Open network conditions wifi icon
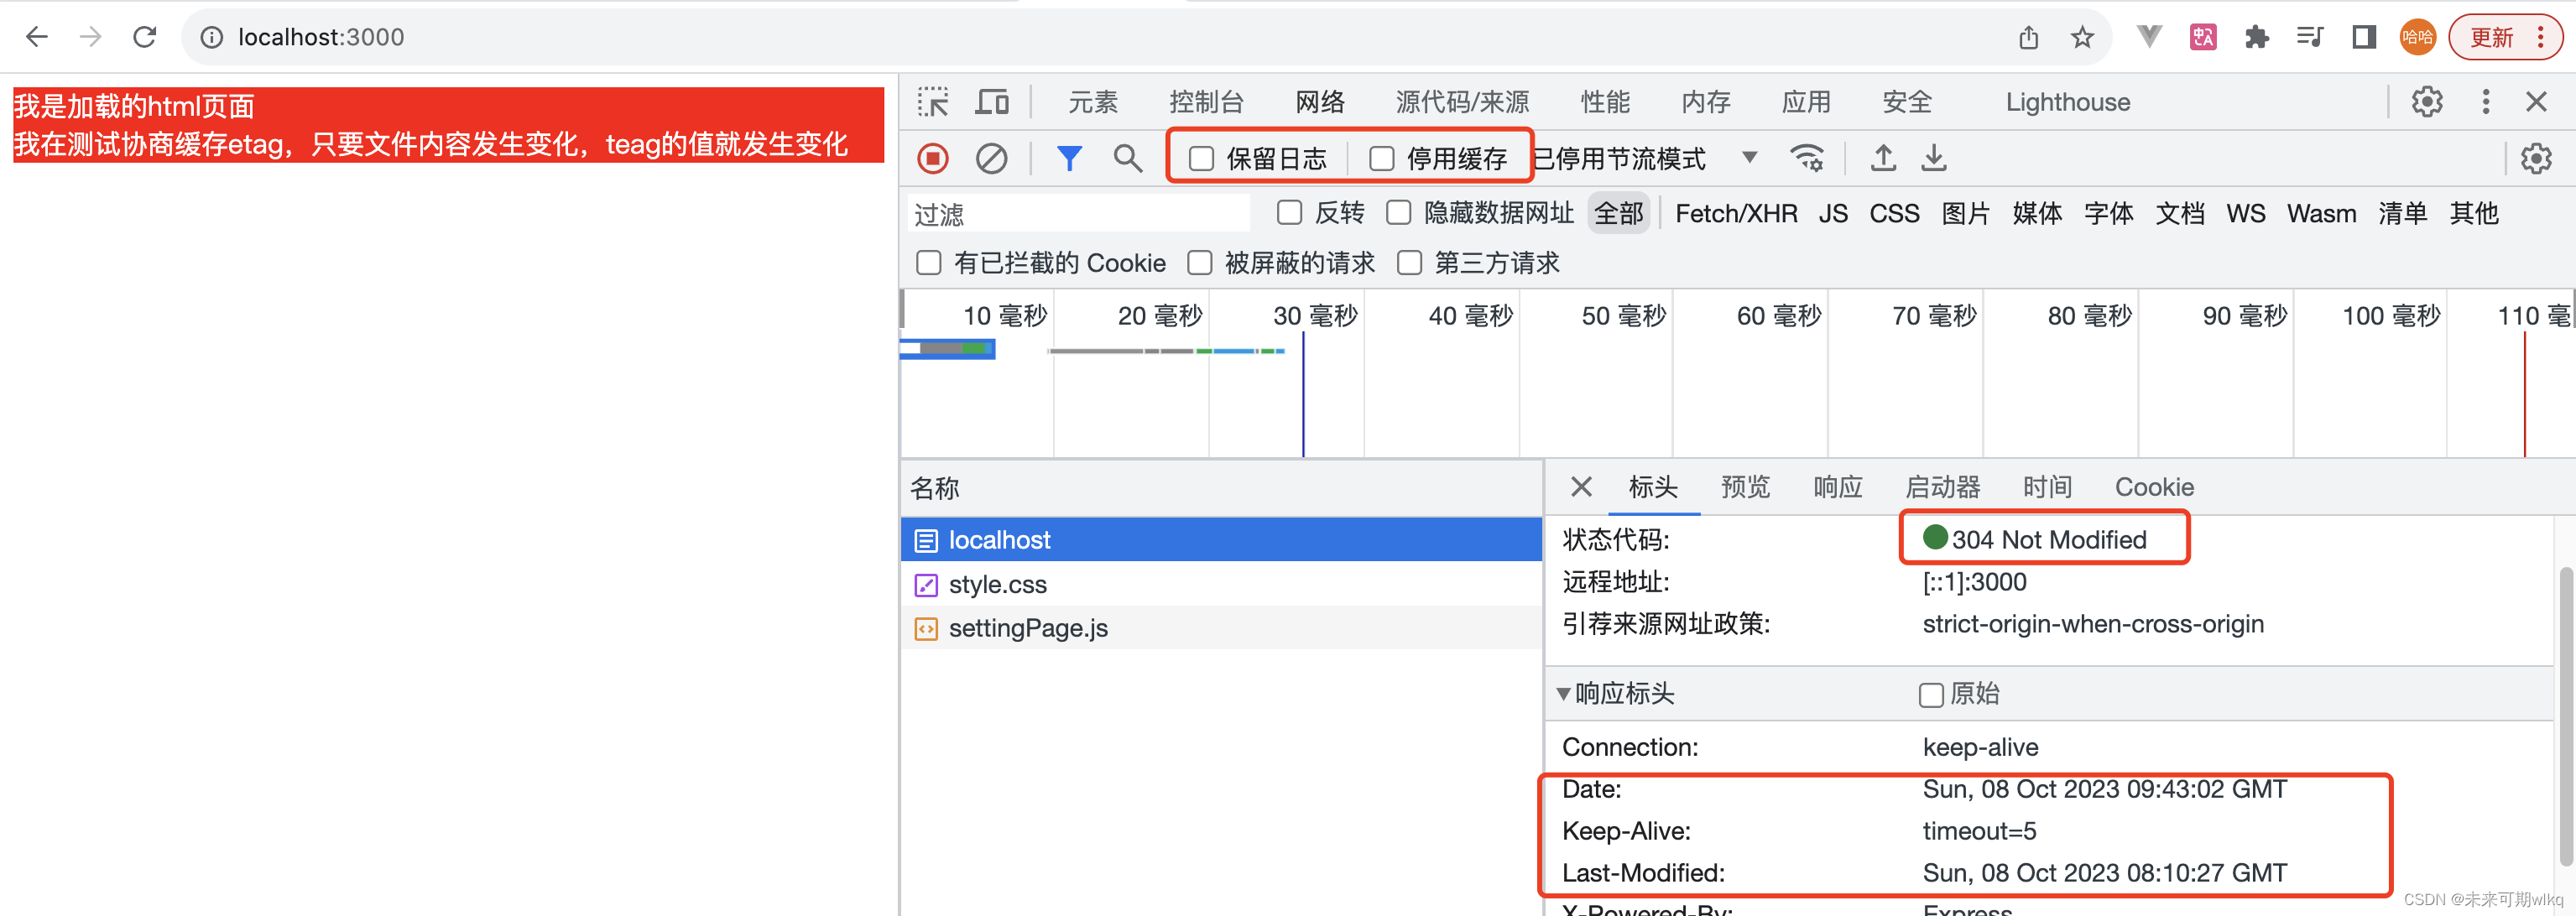 tap(1807, 159)
